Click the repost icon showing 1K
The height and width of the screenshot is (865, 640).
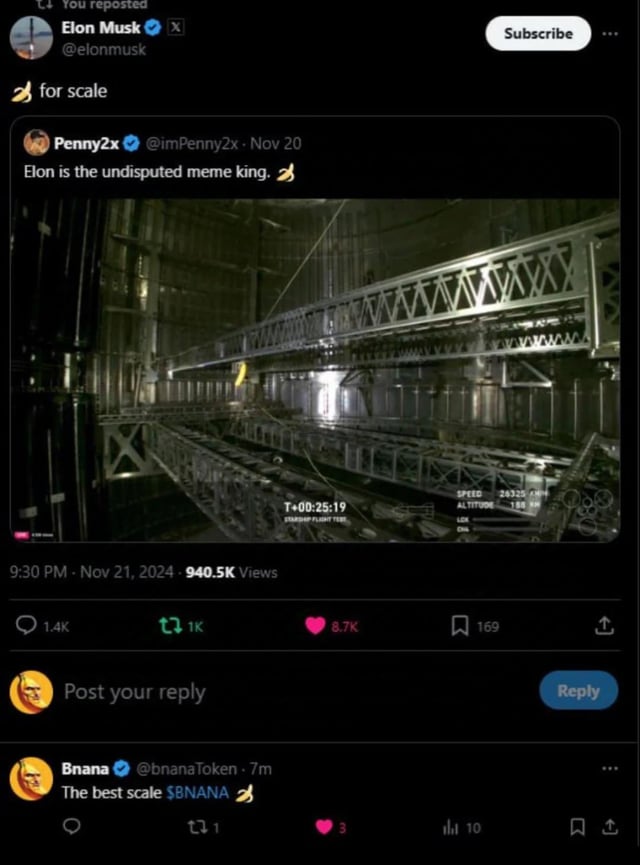170,626
